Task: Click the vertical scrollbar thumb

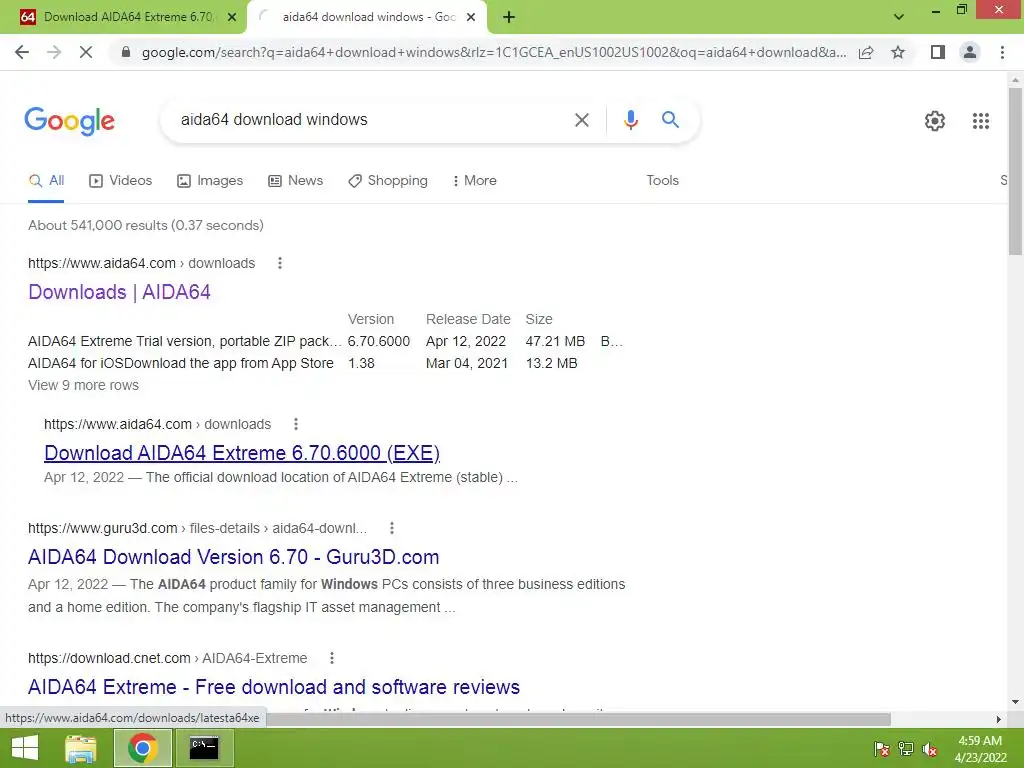Action: (x=1015, y=171)
